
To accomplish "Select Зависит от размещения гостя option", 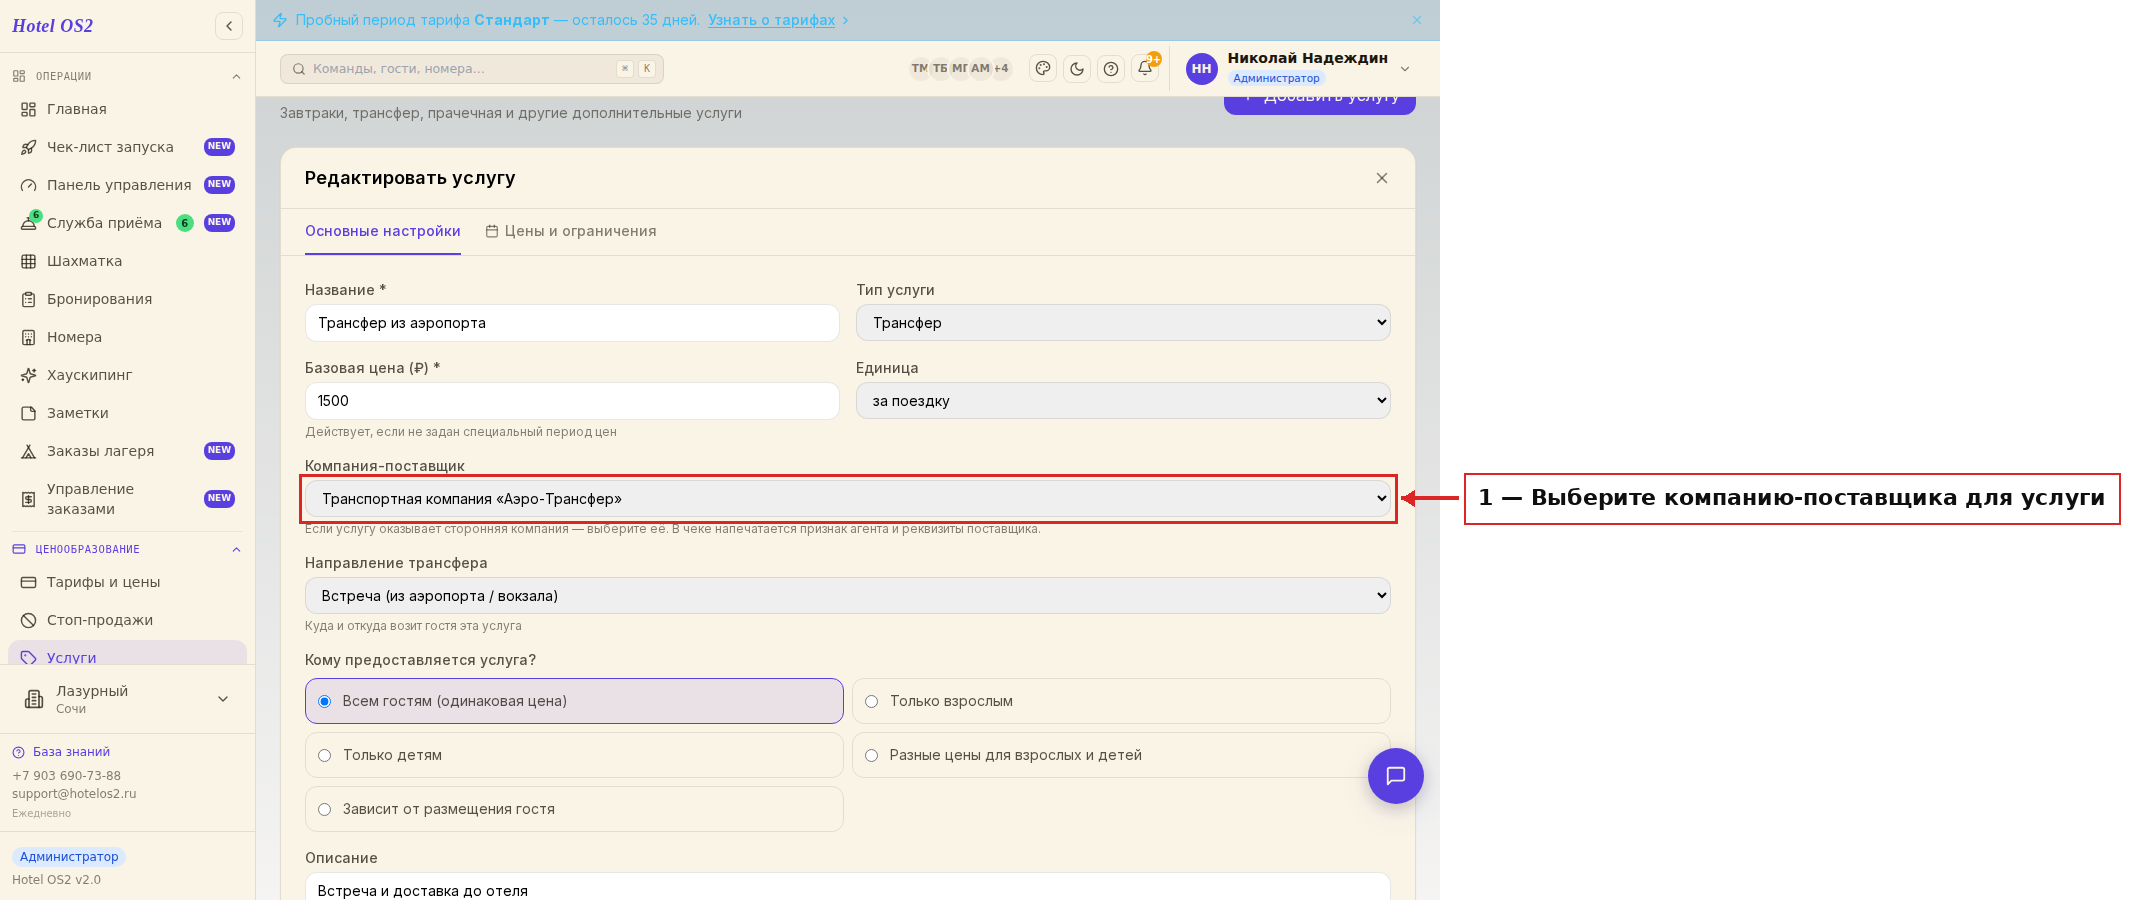I will pos(574,809).
